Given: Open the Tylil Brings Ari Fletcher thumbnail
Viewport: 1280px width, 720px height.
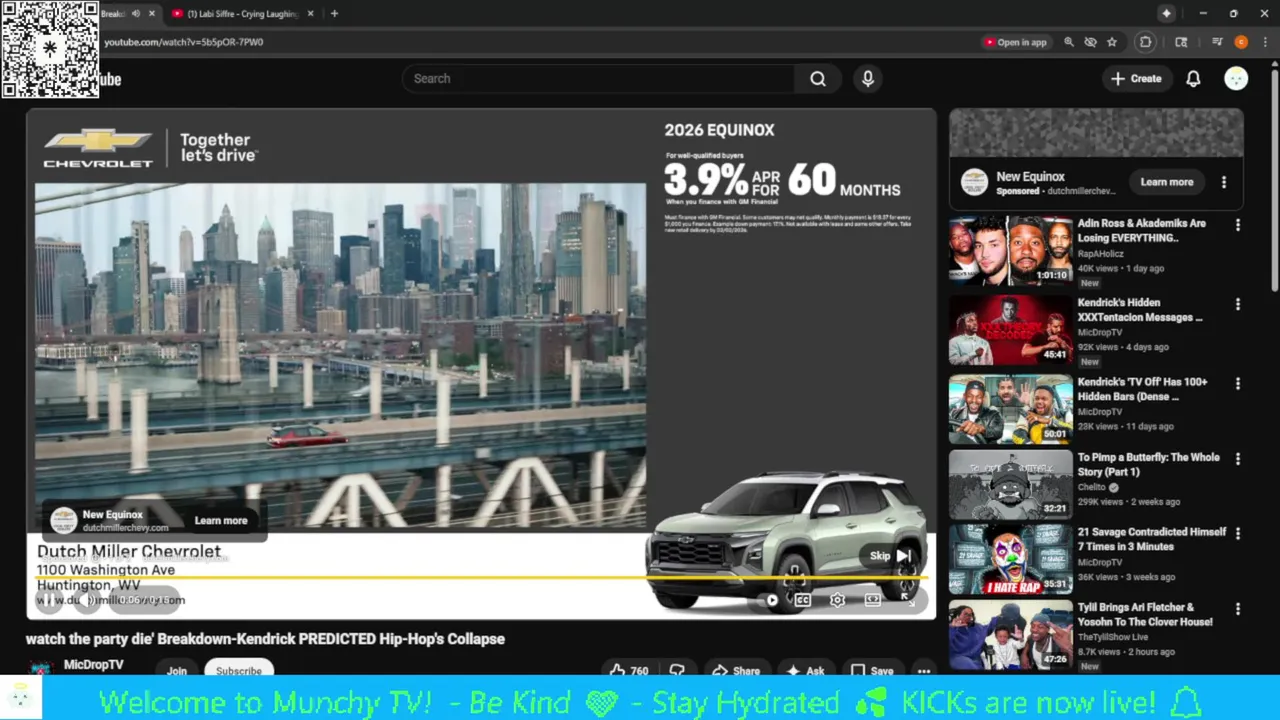Looking at the screenshot, I should pyautogui.click(x=1010, y=634).
